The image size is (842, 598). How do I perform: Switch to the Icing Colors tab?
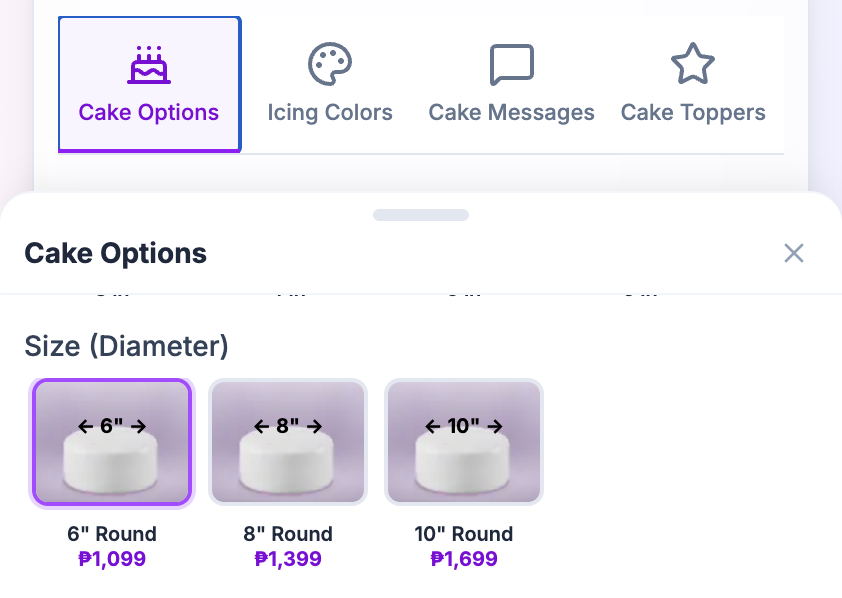click(x=330, y=85)
